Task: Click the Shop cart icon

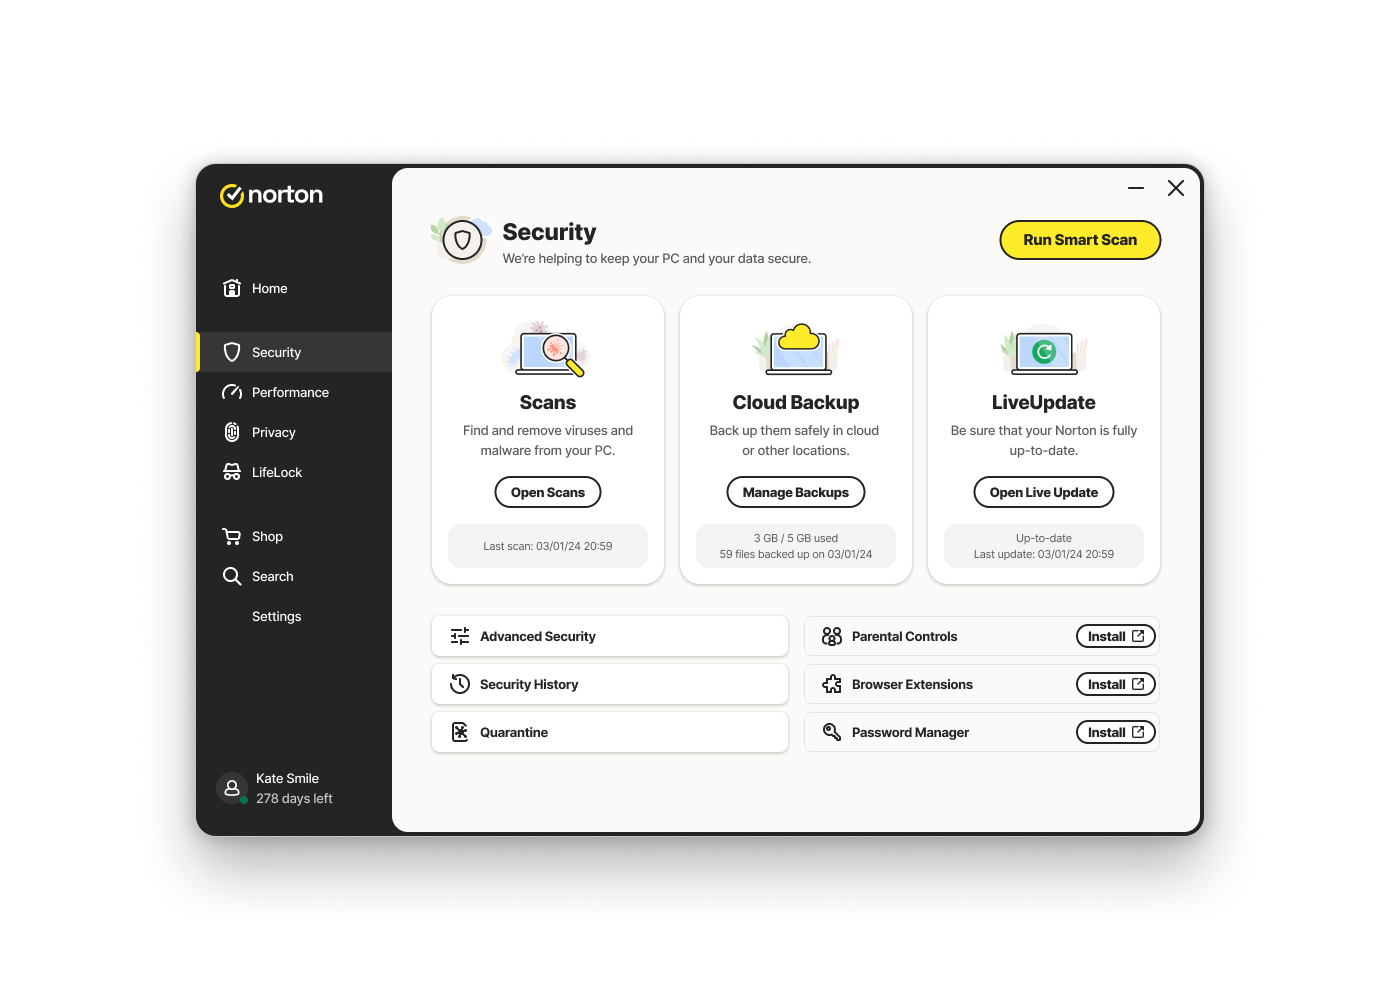Action: coord(232,536)
